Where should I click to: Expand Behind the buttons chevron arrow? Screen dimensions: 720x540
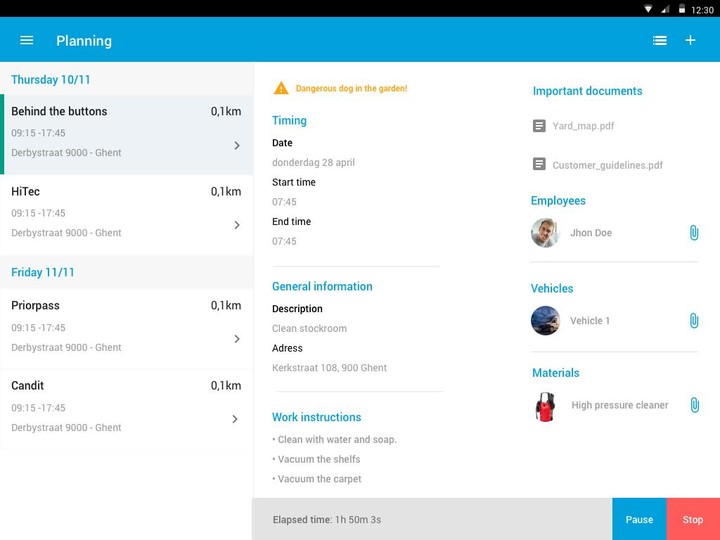pyautogui.click(x=237, y=145)
